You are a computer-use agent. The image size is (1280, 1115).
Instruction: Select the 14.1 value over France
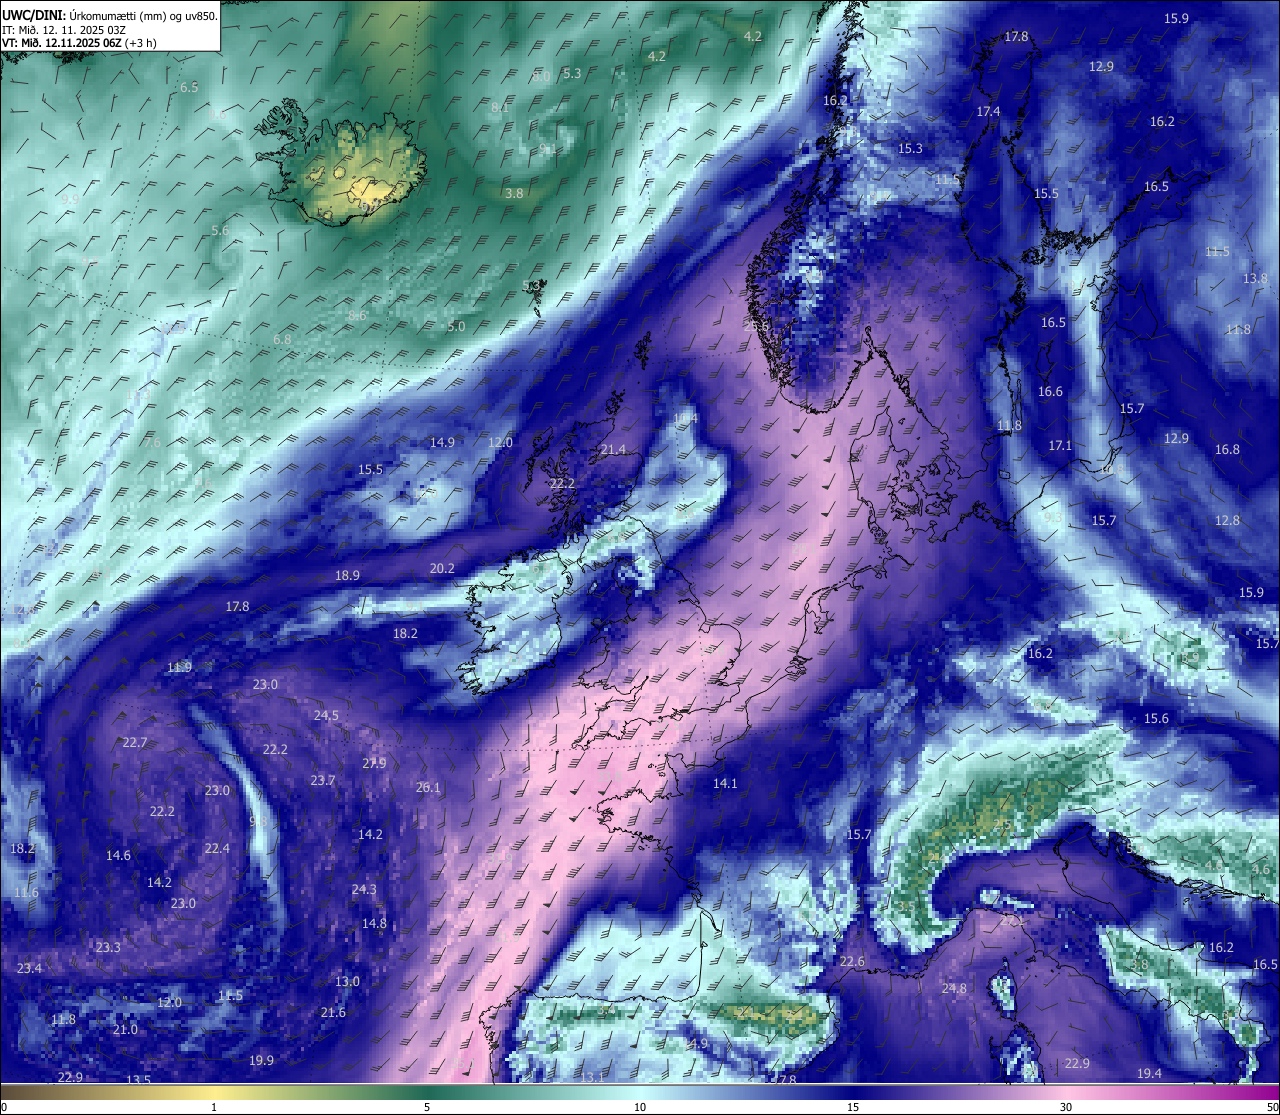click(725, 783)
